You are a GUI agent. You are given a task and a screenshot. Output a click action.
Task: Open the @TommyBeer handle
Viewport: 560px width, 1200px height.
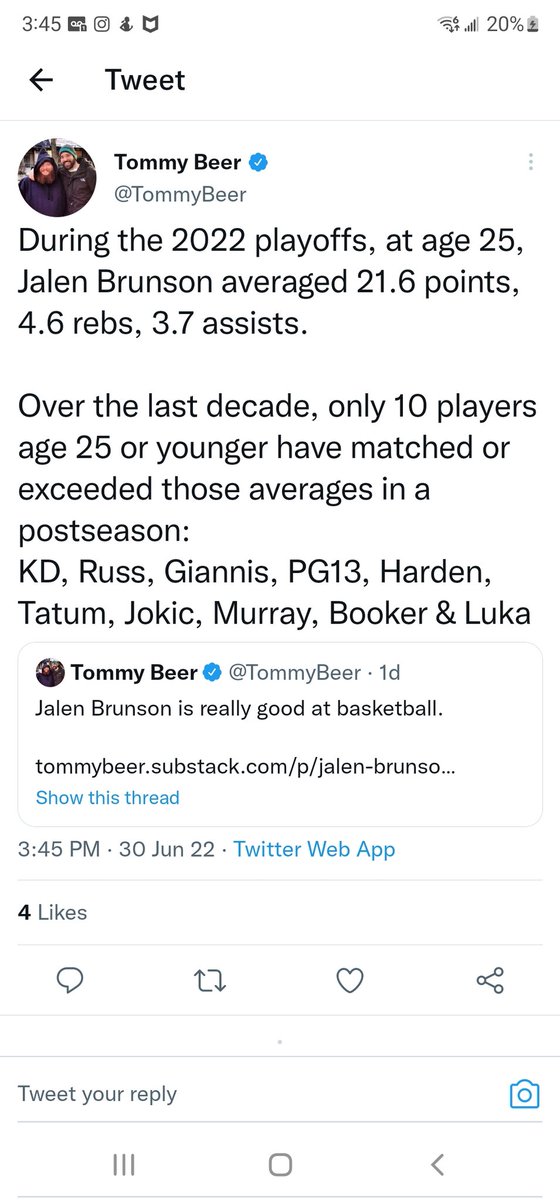pos(180,193)
